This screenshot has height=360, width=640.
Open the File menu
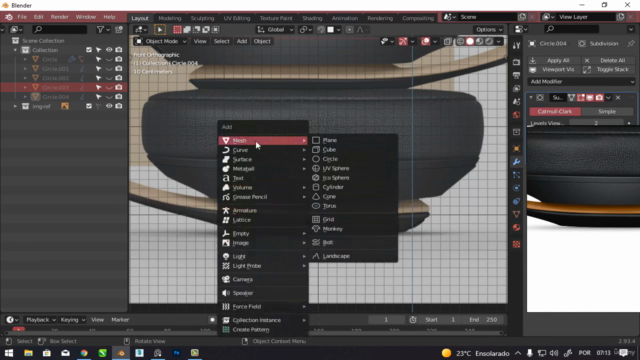[x=22, y=17]
